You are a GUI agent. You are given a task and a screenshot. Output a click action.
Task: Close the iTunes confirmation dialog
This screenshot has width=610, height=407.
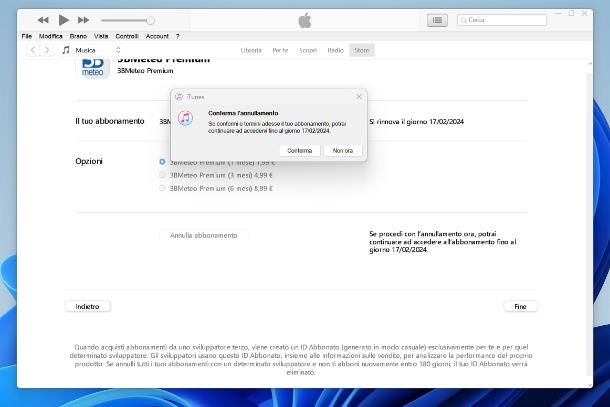click(359, 96)
